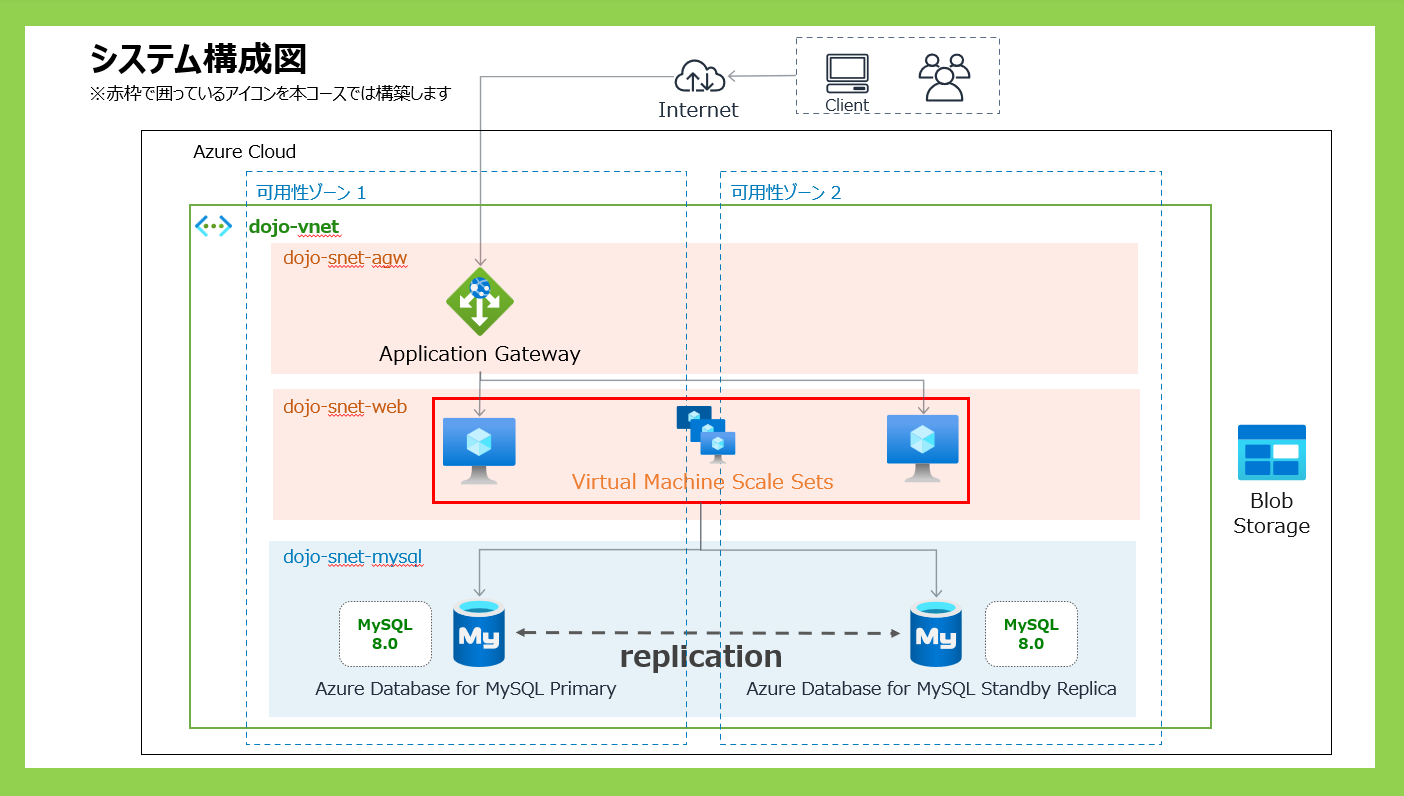
Task: Select the replication text label
Action: [700, 656]
